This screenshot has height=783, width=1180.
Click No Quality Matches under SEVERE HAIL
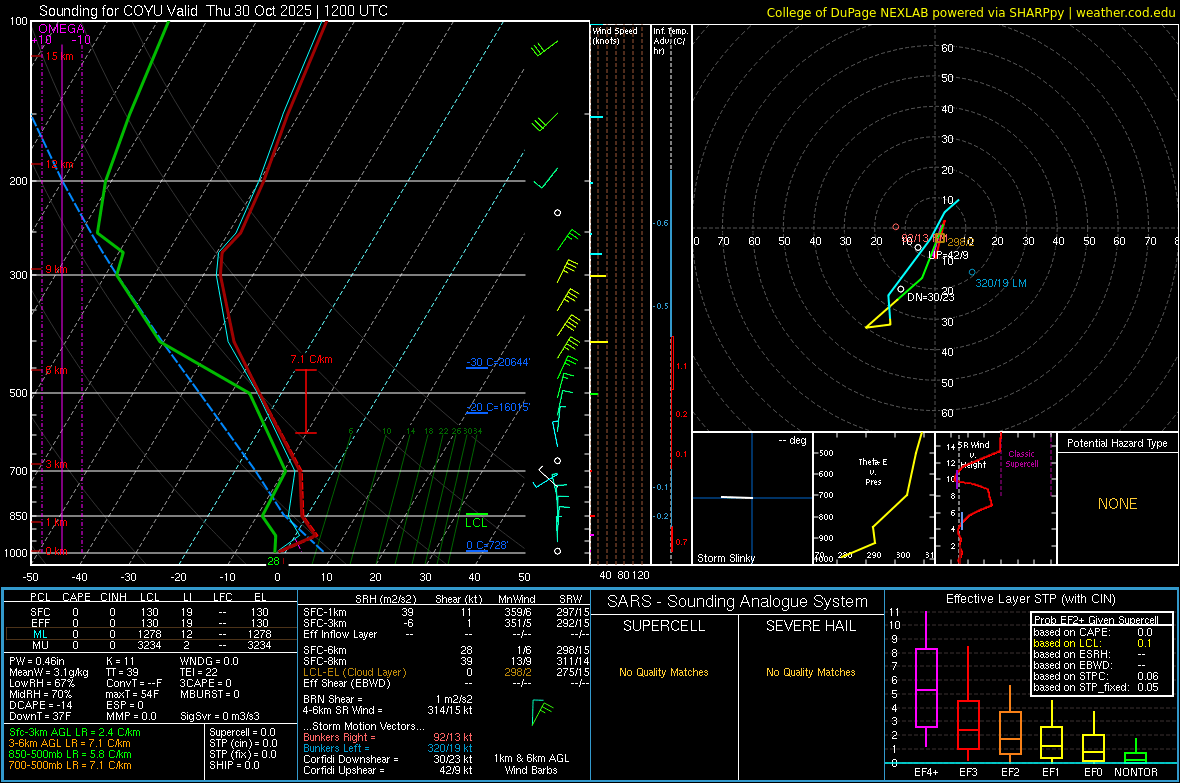pyautogui.click(x=810, y=672)
